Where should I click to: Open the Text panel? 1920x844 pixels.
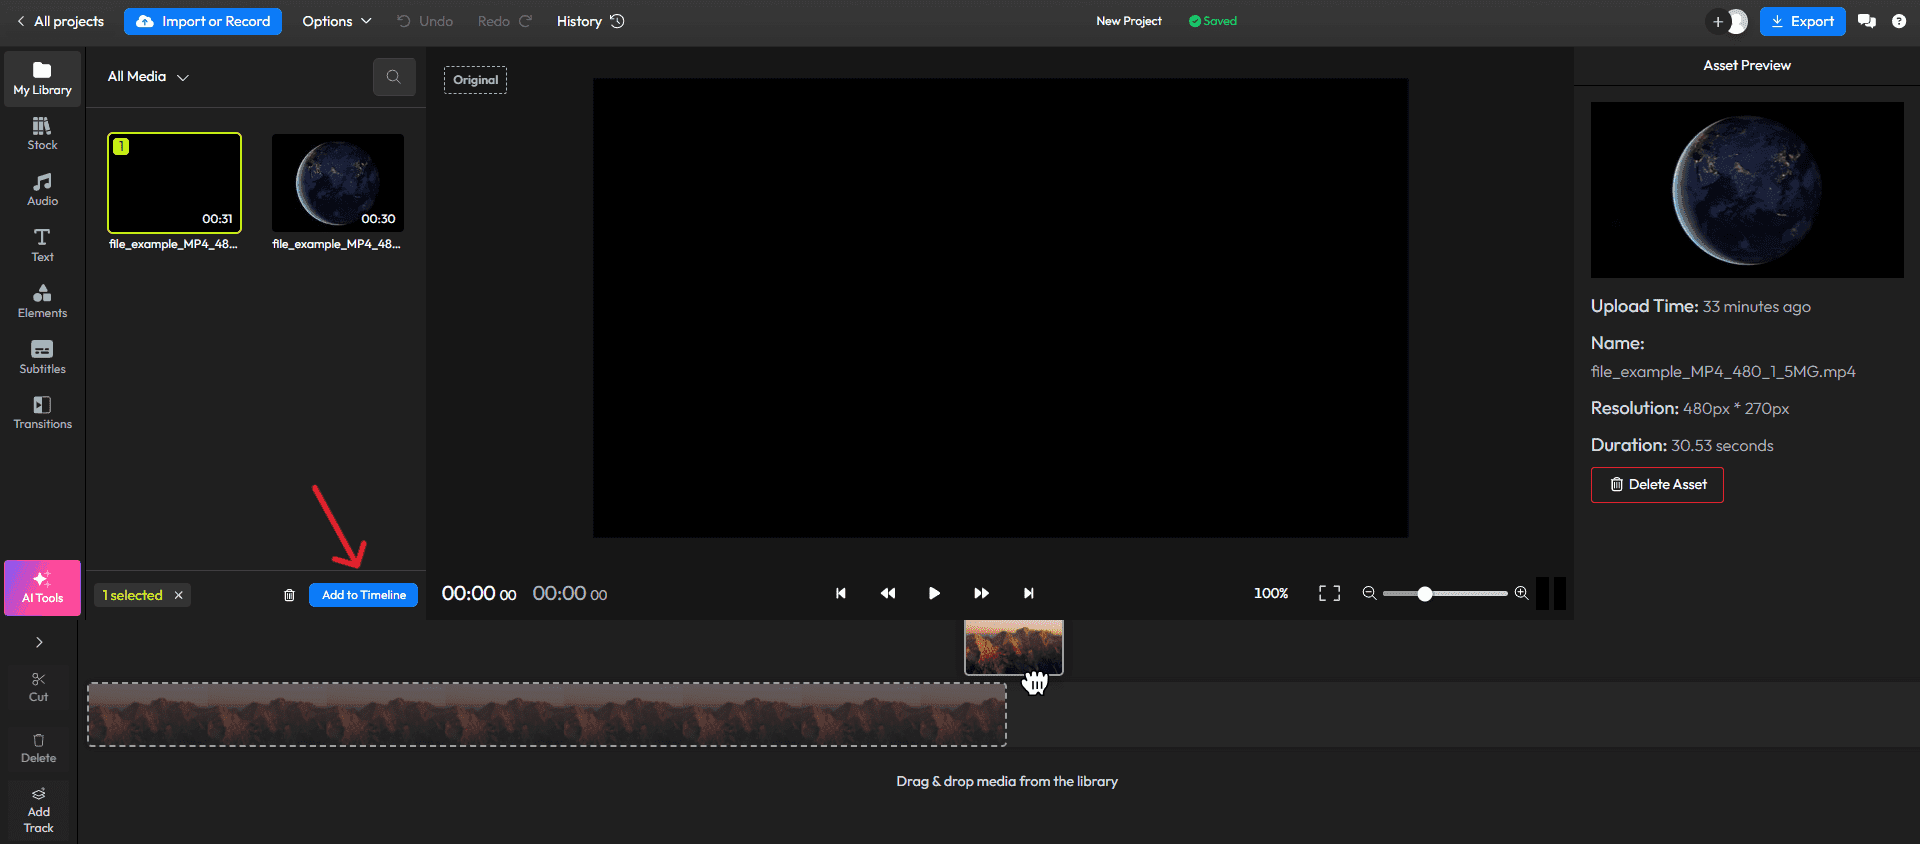(42, 246)
